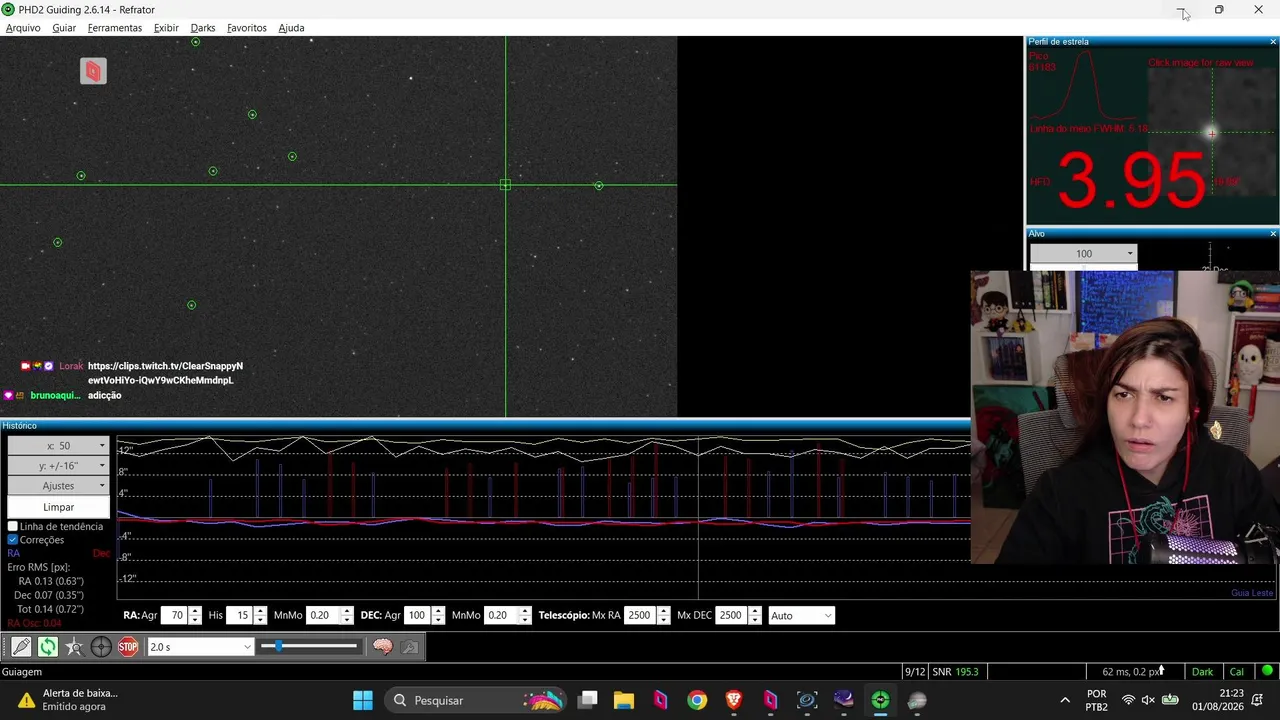This screenshot has height=720, width=1280.
Task: Click the SNR 195.3 status text
Action: tap(955, 672)
